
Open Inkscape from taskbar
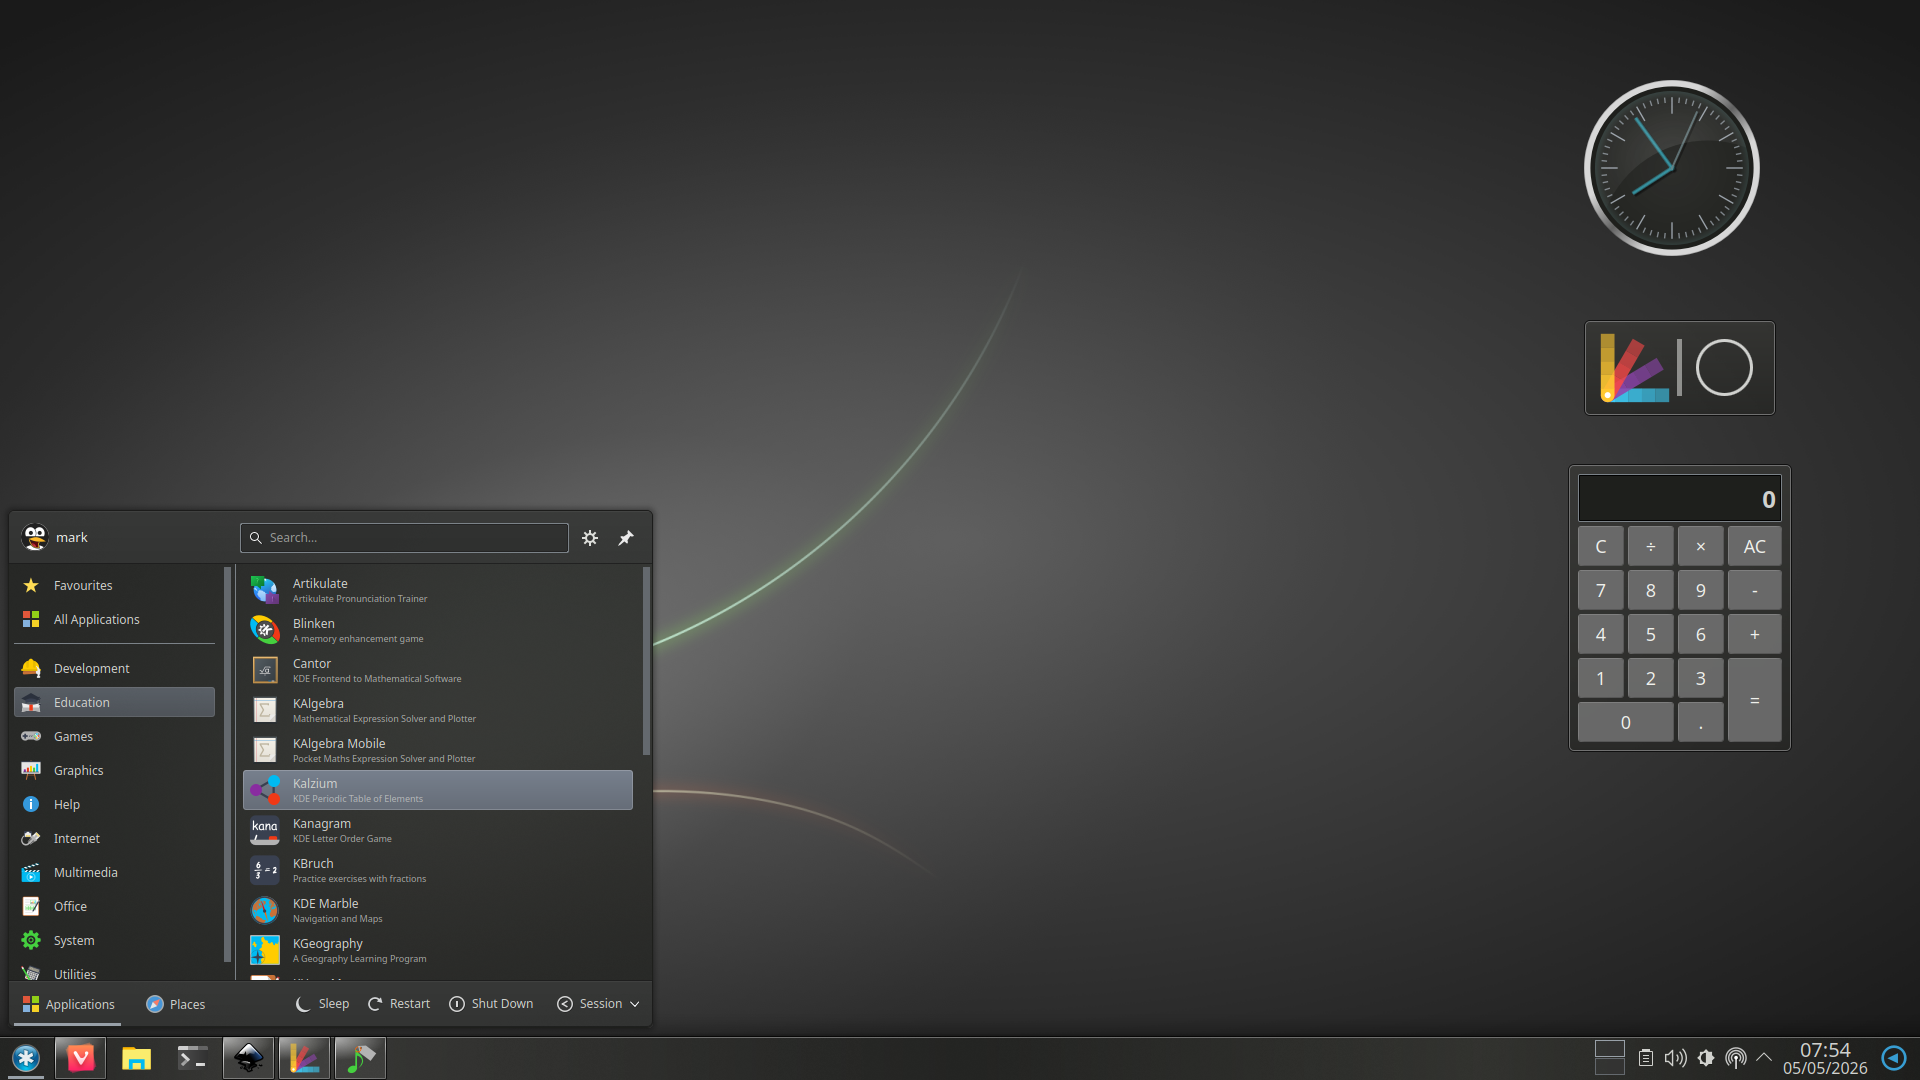[x=248, y=1058]
